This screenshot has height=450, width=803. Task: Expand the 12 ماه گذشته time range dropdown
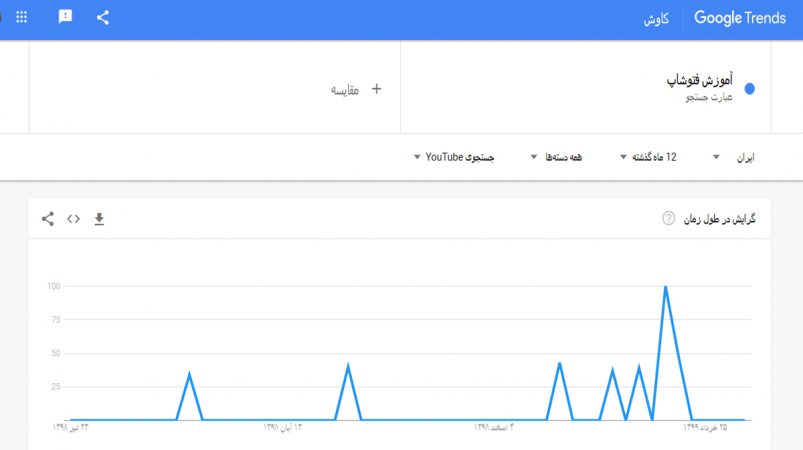click(648, 157)
